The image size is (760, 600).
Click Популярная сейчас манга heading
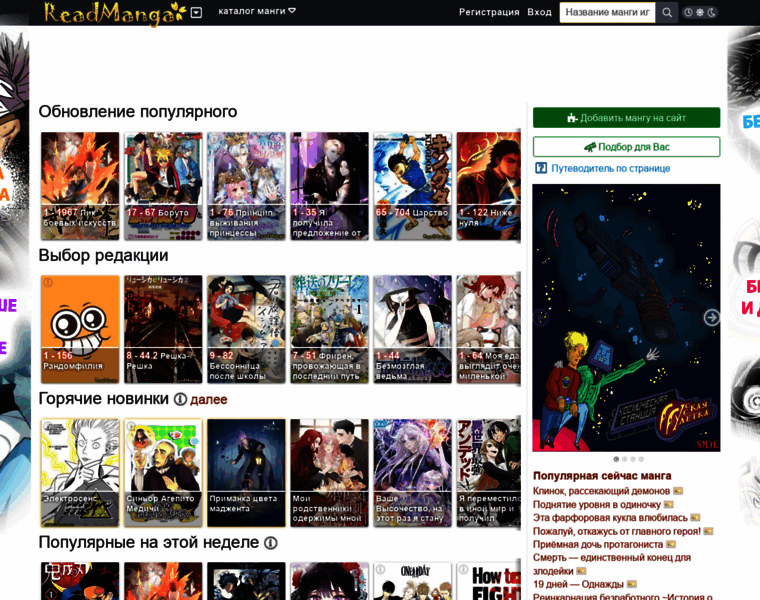602,476
